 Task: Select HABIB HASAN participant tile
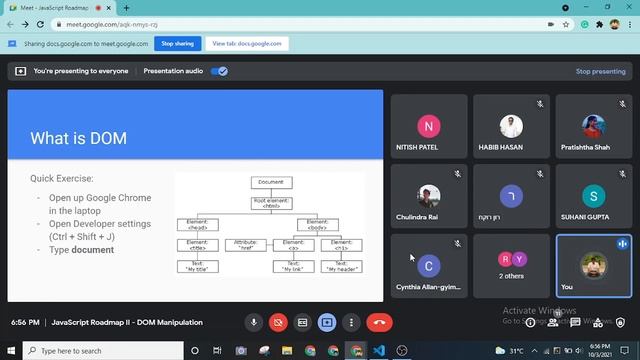[x=511, y=126]
